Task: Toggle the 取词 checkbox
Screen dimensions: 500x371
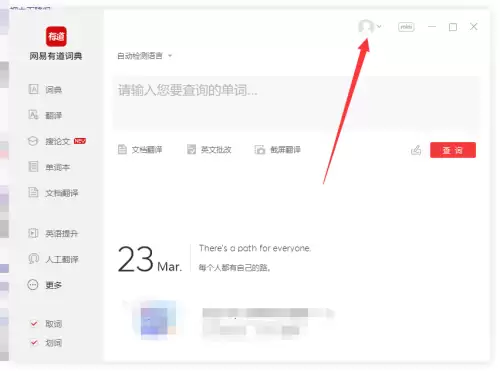Action: coord(34,323)
